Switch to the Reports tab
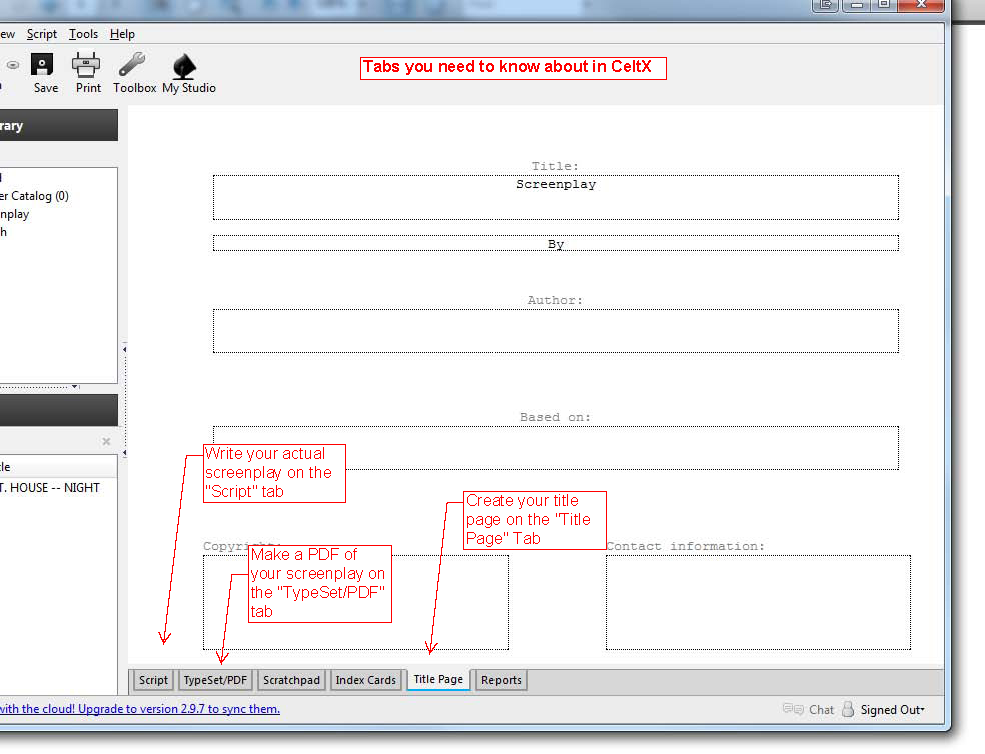The image size is (985, 754). (x=501, y=680)
